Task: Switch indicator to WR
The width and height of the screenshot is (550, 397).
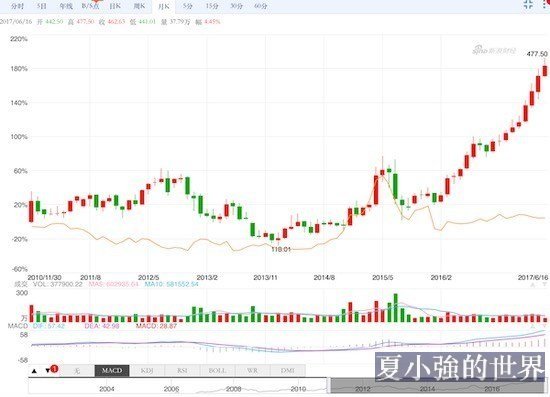Action: pos(252,371)
